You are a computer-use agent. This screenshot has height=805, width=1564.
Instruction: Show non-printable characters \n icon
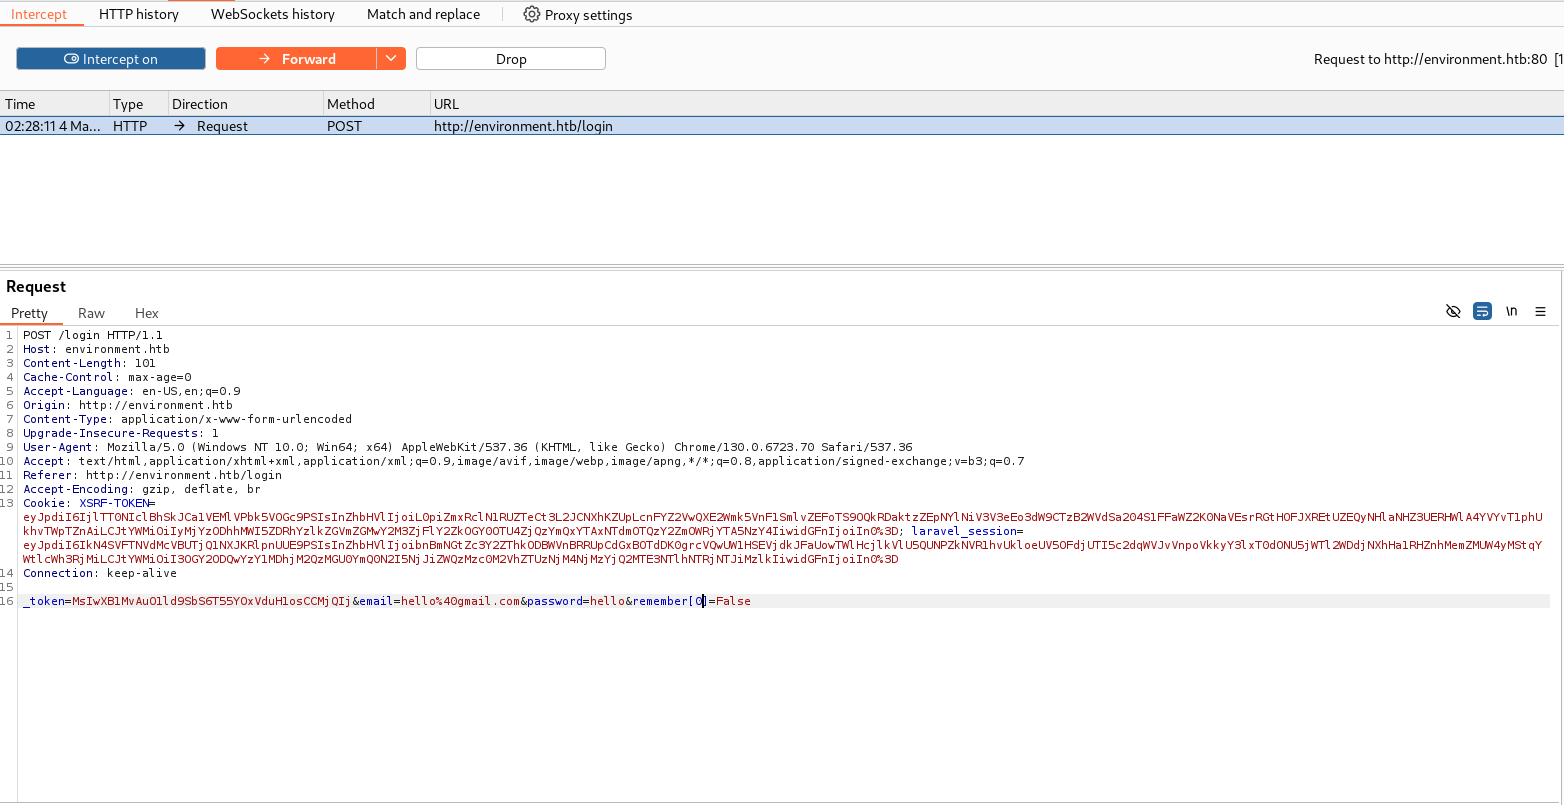pos(1512,311)
